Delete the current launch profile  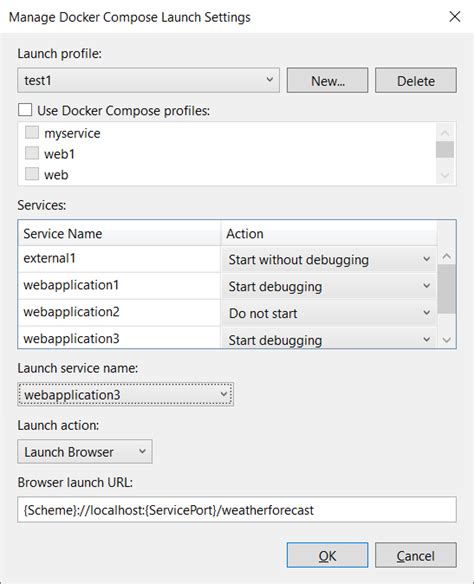[416, 80]
